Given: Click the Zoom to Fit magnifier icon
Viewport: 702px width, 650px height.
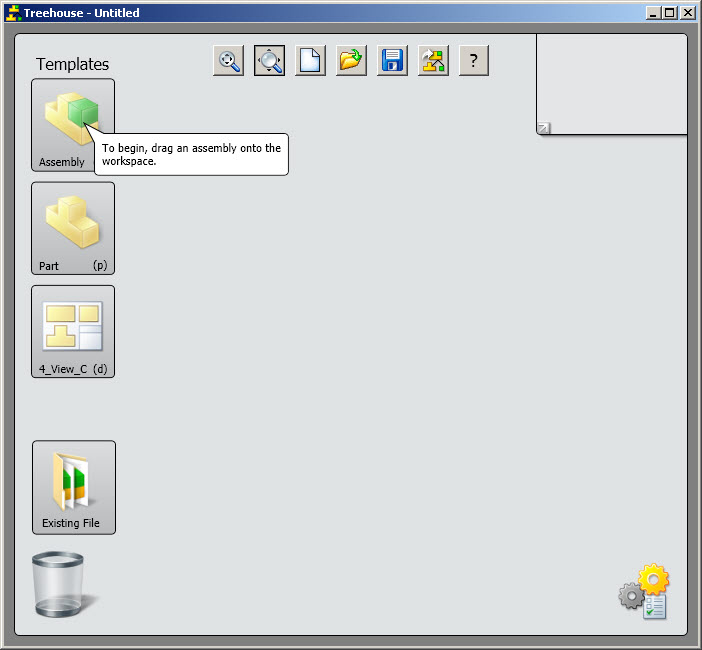Looking at the screenshot, I should click(228, 60).
